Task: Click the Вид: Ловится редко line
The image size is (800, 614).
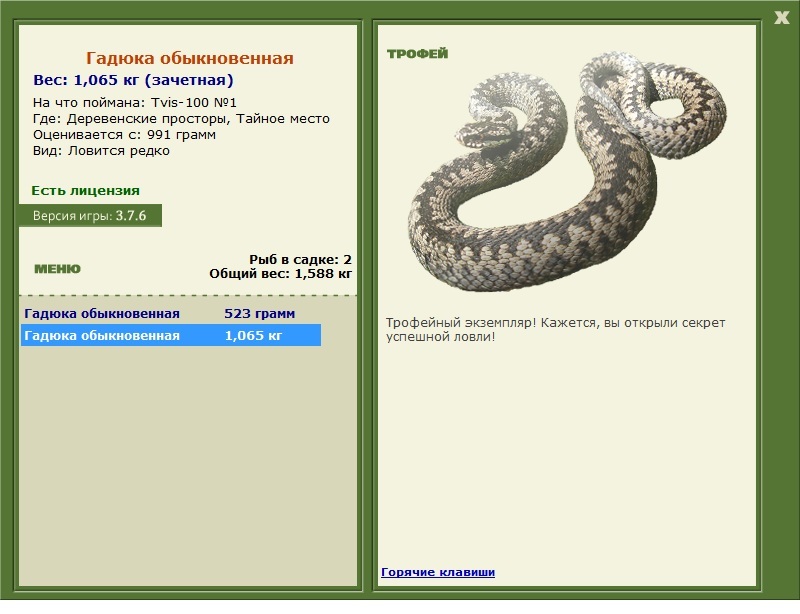Action: 101,151
